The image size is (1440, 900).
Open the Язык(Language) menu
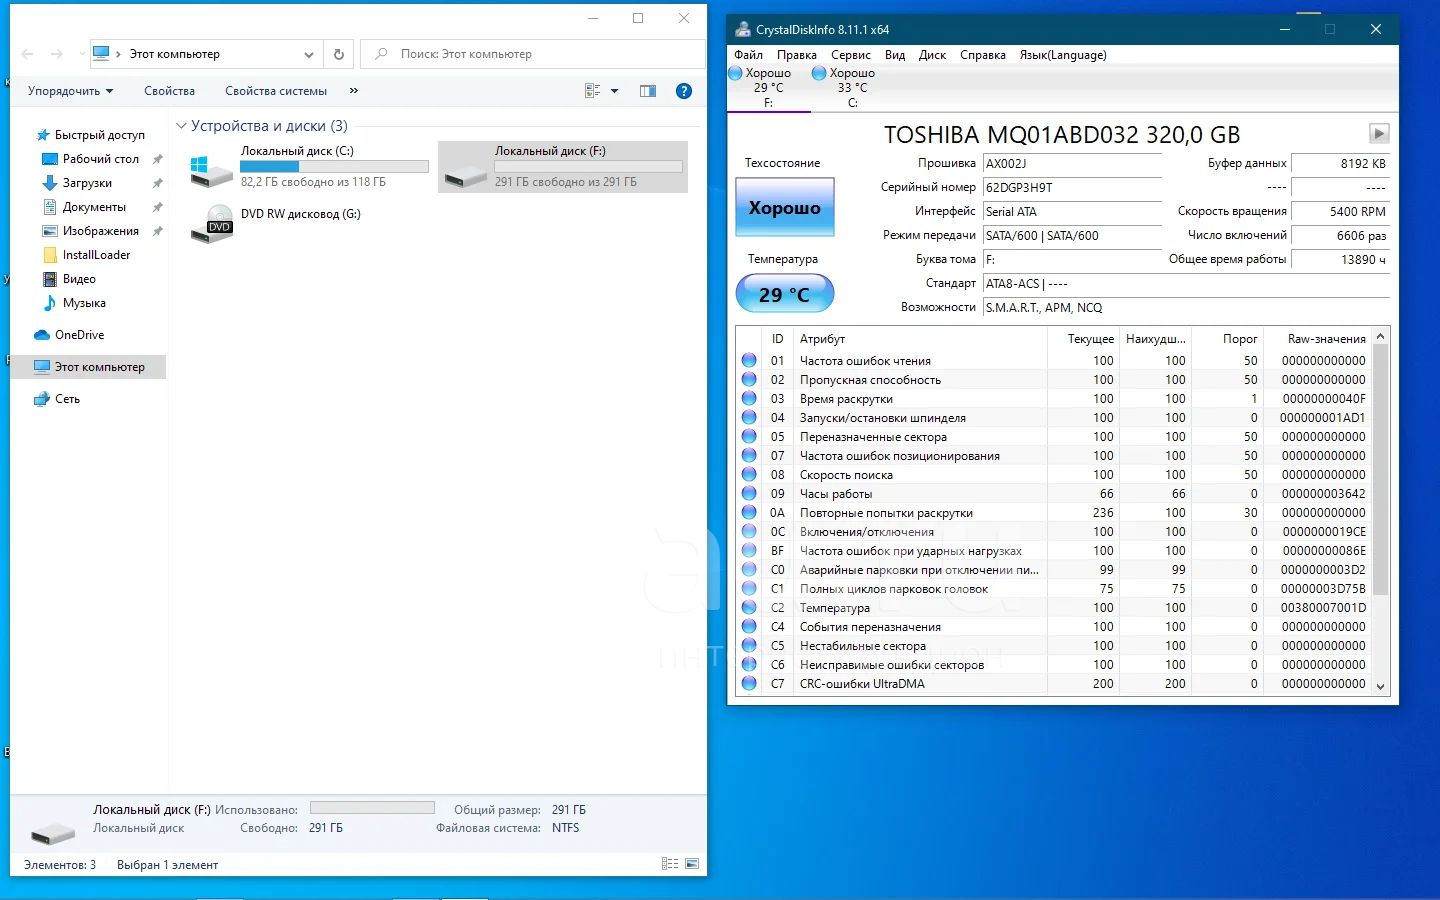1063,55
